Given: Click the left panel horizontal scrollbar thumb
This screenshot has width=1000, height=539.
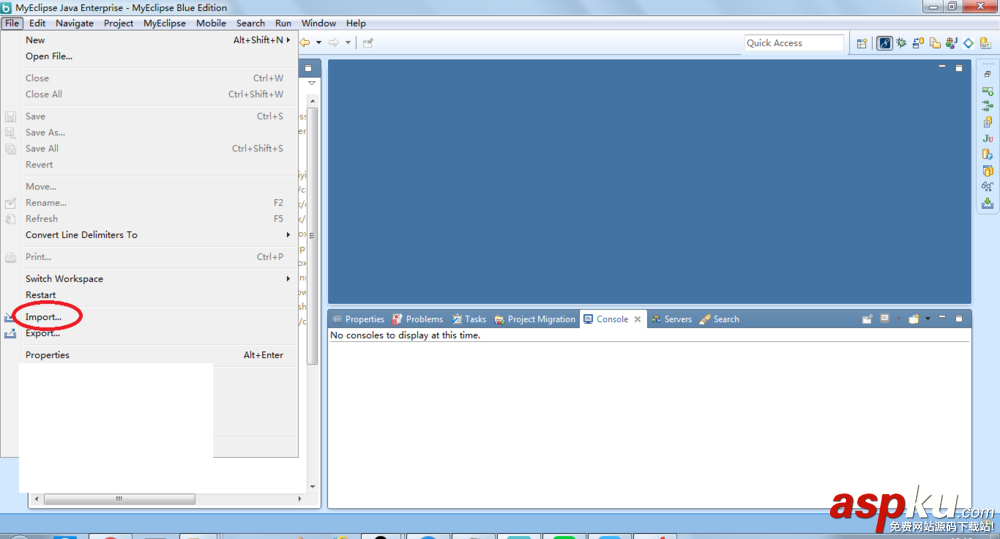Looking at the screenshot, I should tap(119, 499).
